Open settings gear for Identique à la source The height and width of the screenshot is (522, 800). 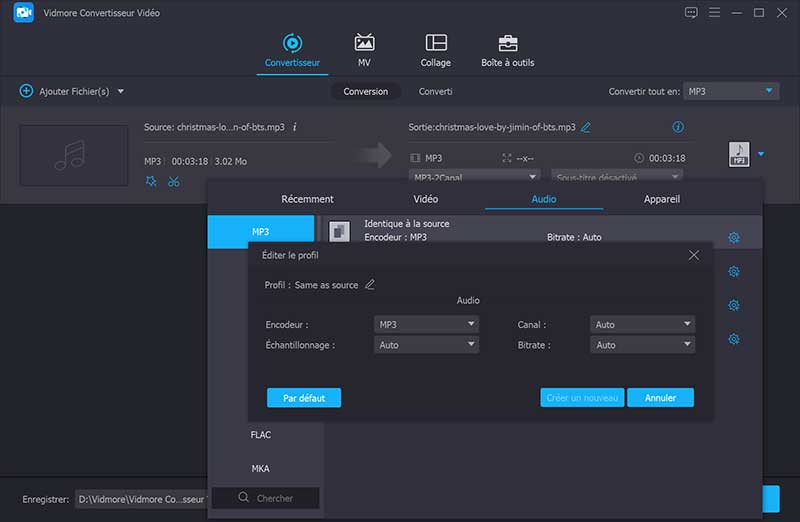click(733, 237)
